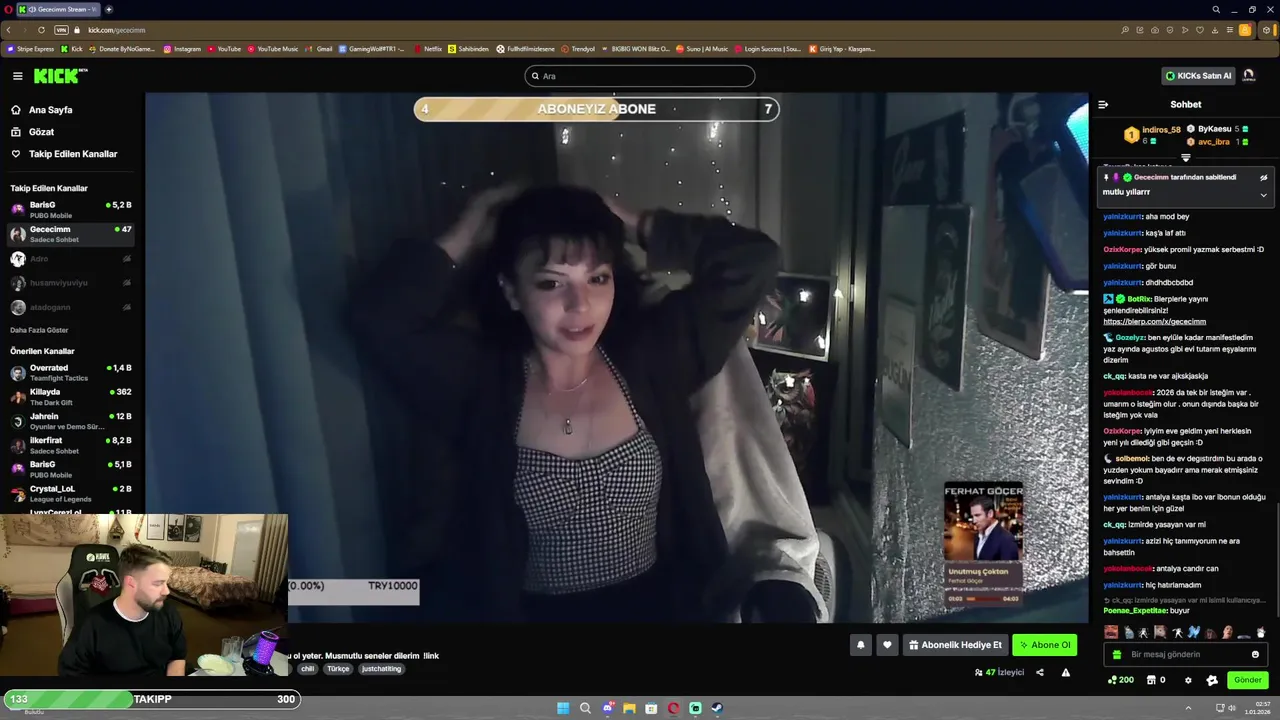Follow the channel with the heart button
1280x720 pixels.
pos(886,645)
